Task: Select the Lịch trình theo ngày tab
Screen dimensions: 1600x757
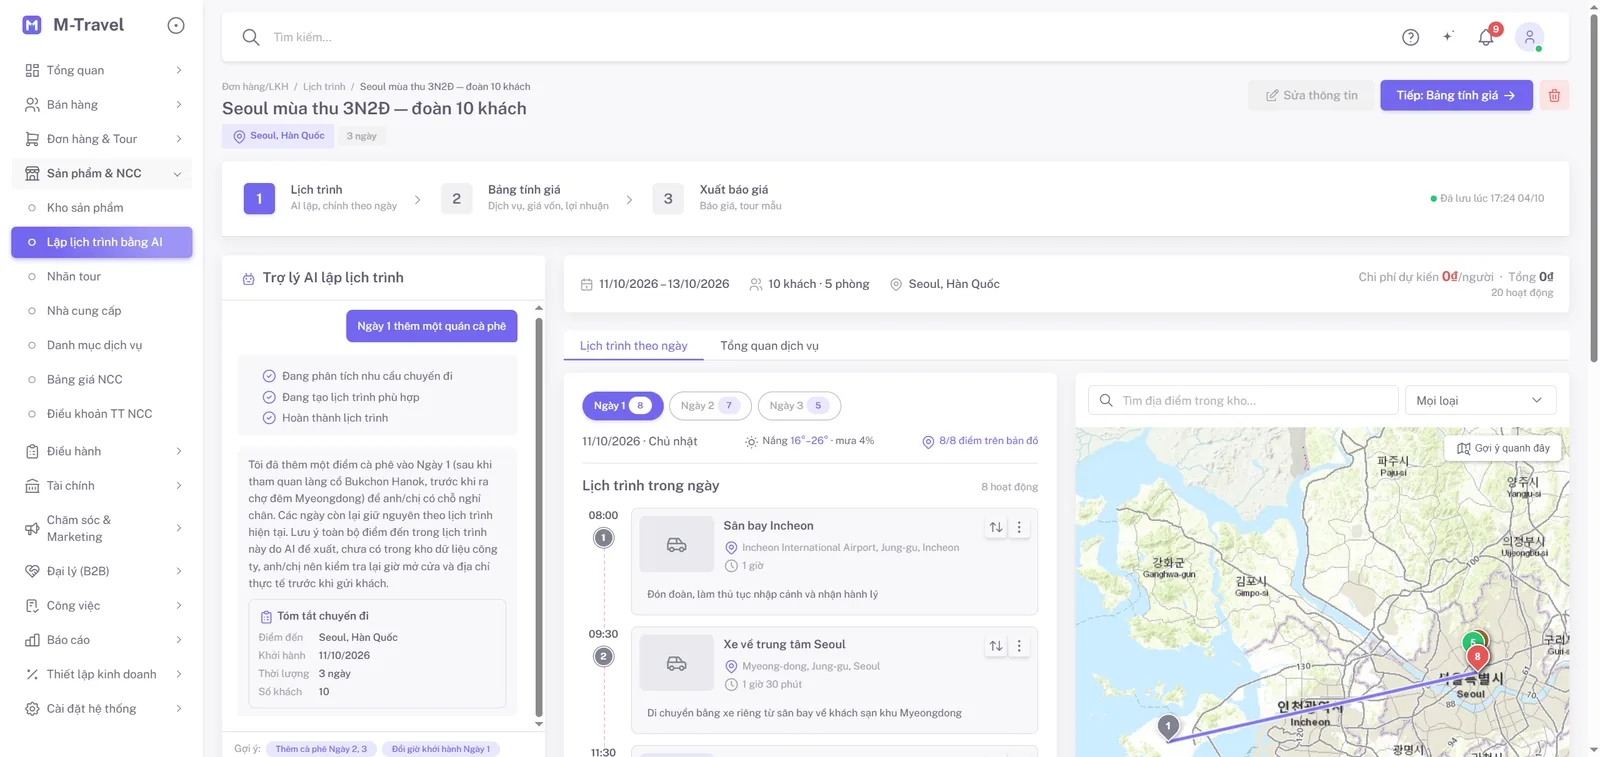Action: click(634, 346)
